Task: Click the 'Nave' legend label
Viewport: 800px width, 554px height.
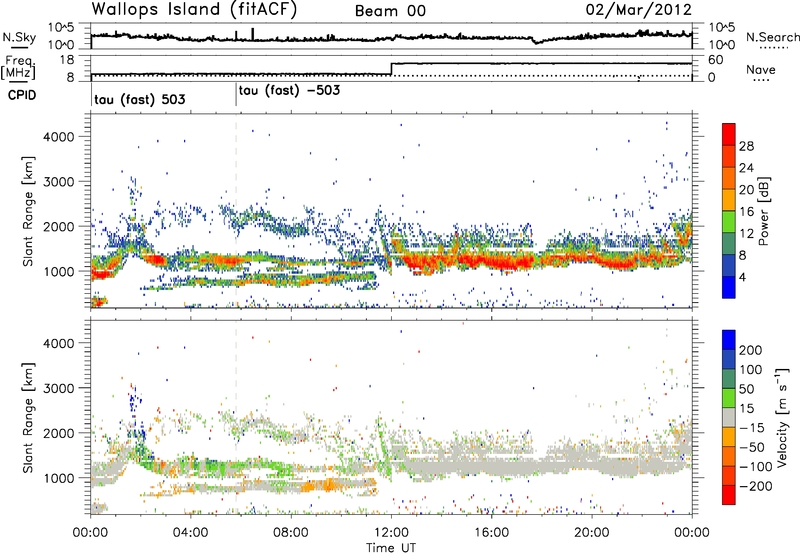Action: [x=760, y=69]
